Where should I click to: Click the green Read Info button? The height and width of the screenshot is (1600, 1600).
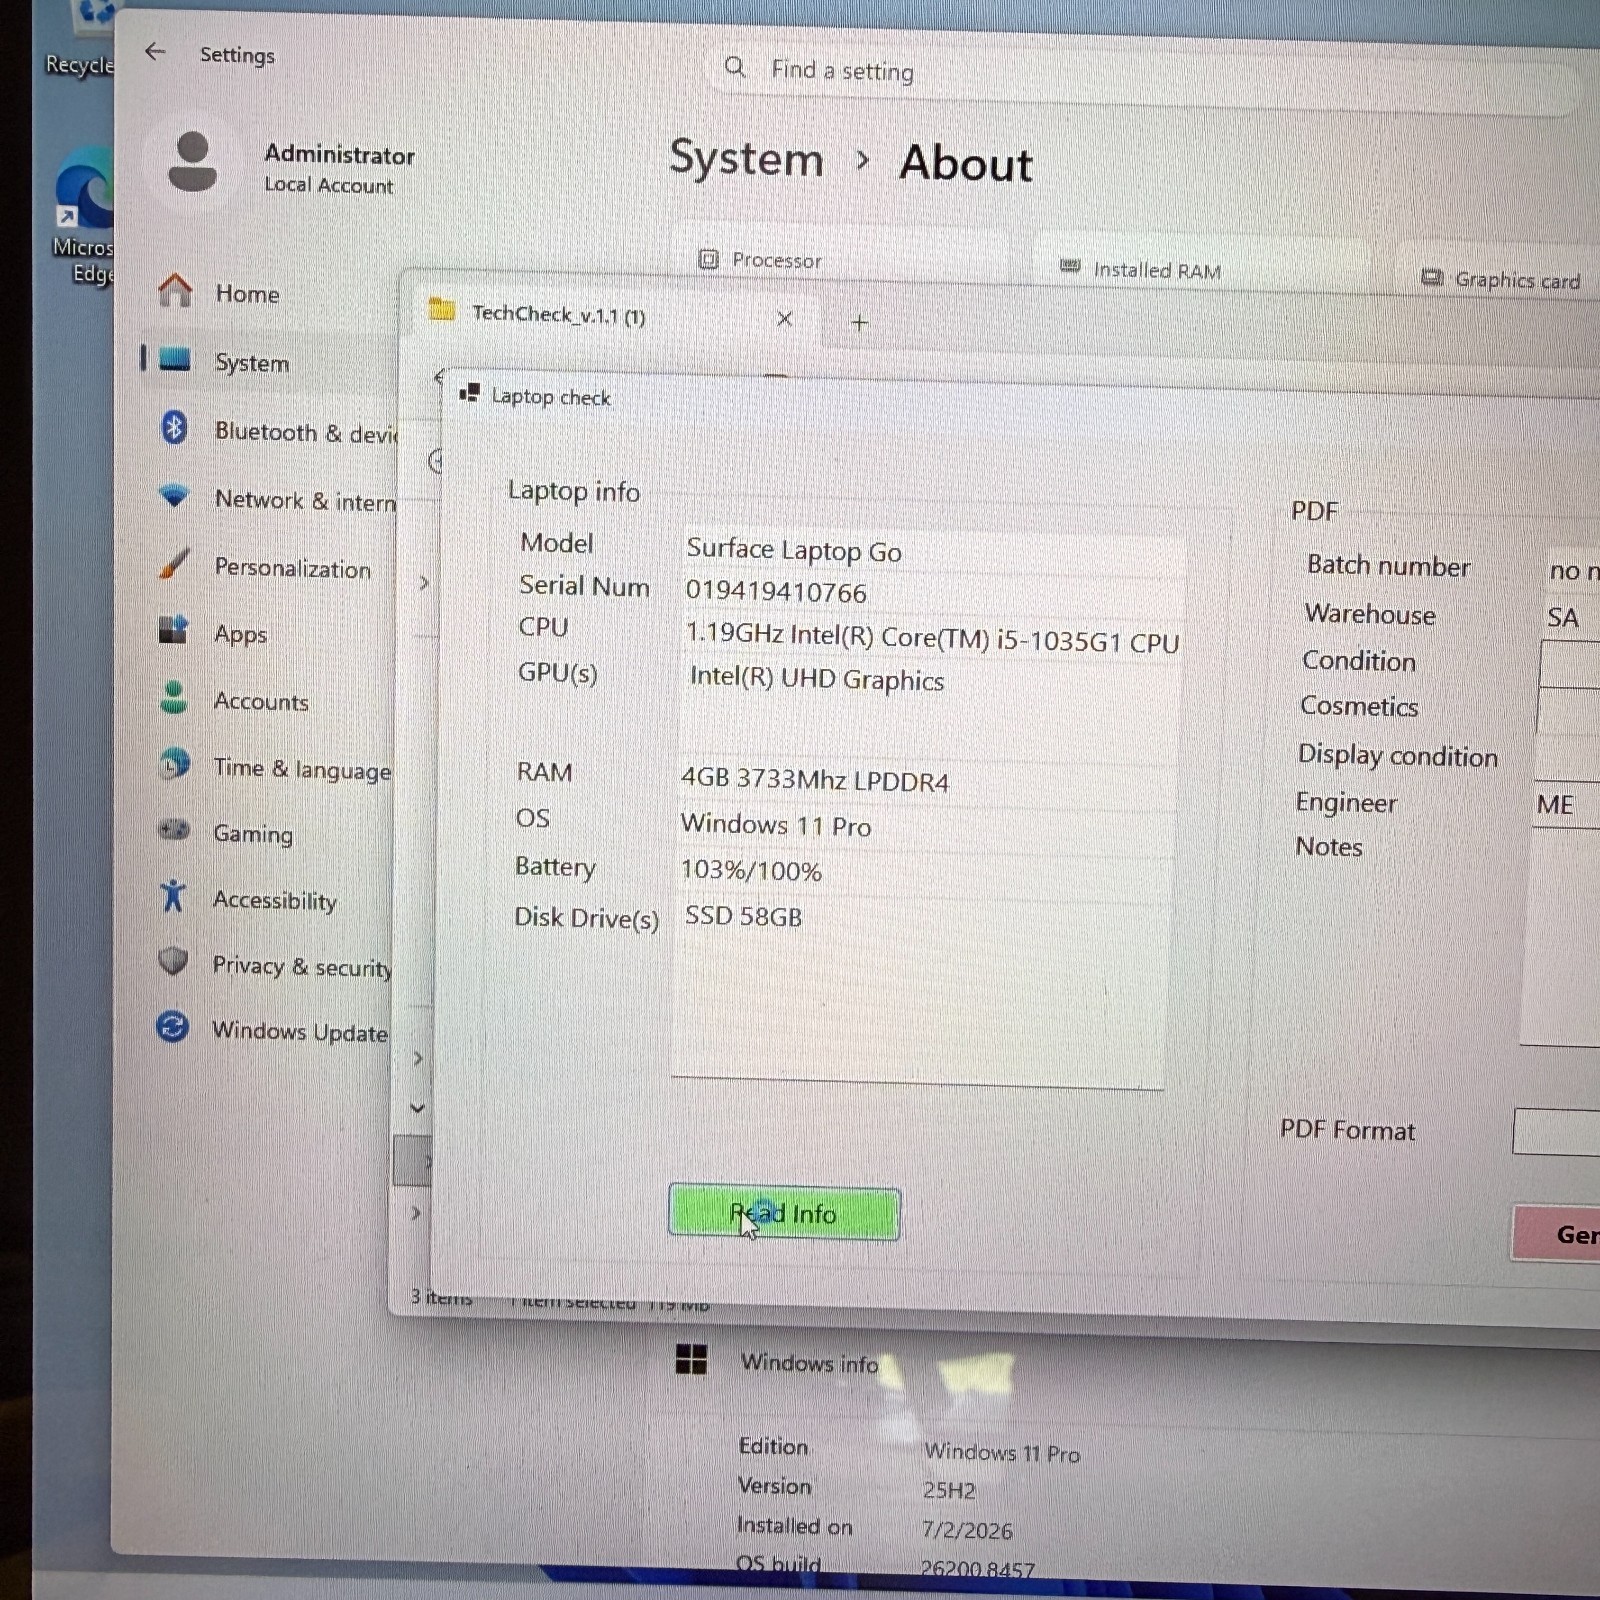click(x=784, y=1213)
